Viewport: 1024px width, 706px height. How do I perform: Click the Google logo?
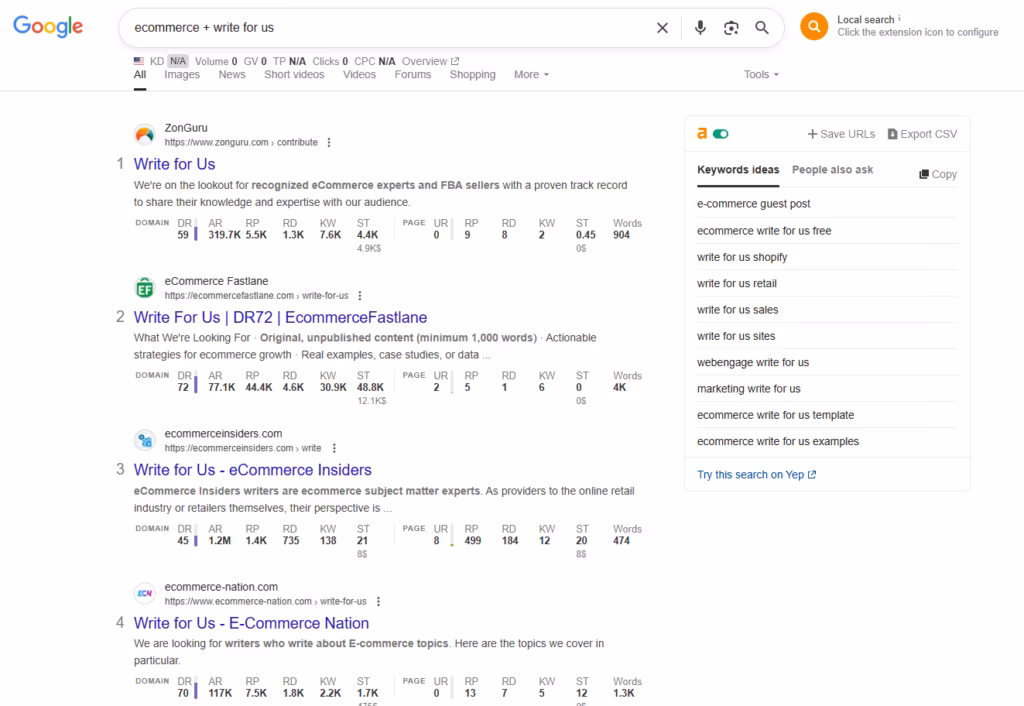48,26
